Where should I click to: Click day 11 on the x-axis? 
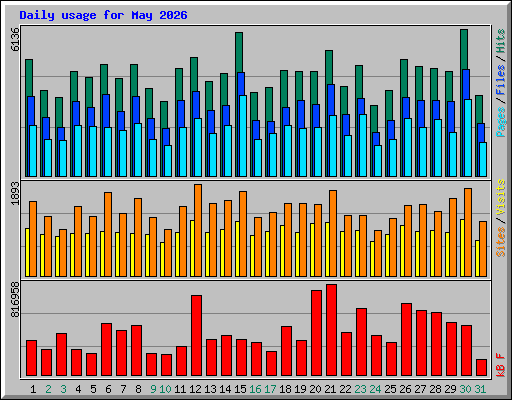pyautogui.click(x=180, y=389)
